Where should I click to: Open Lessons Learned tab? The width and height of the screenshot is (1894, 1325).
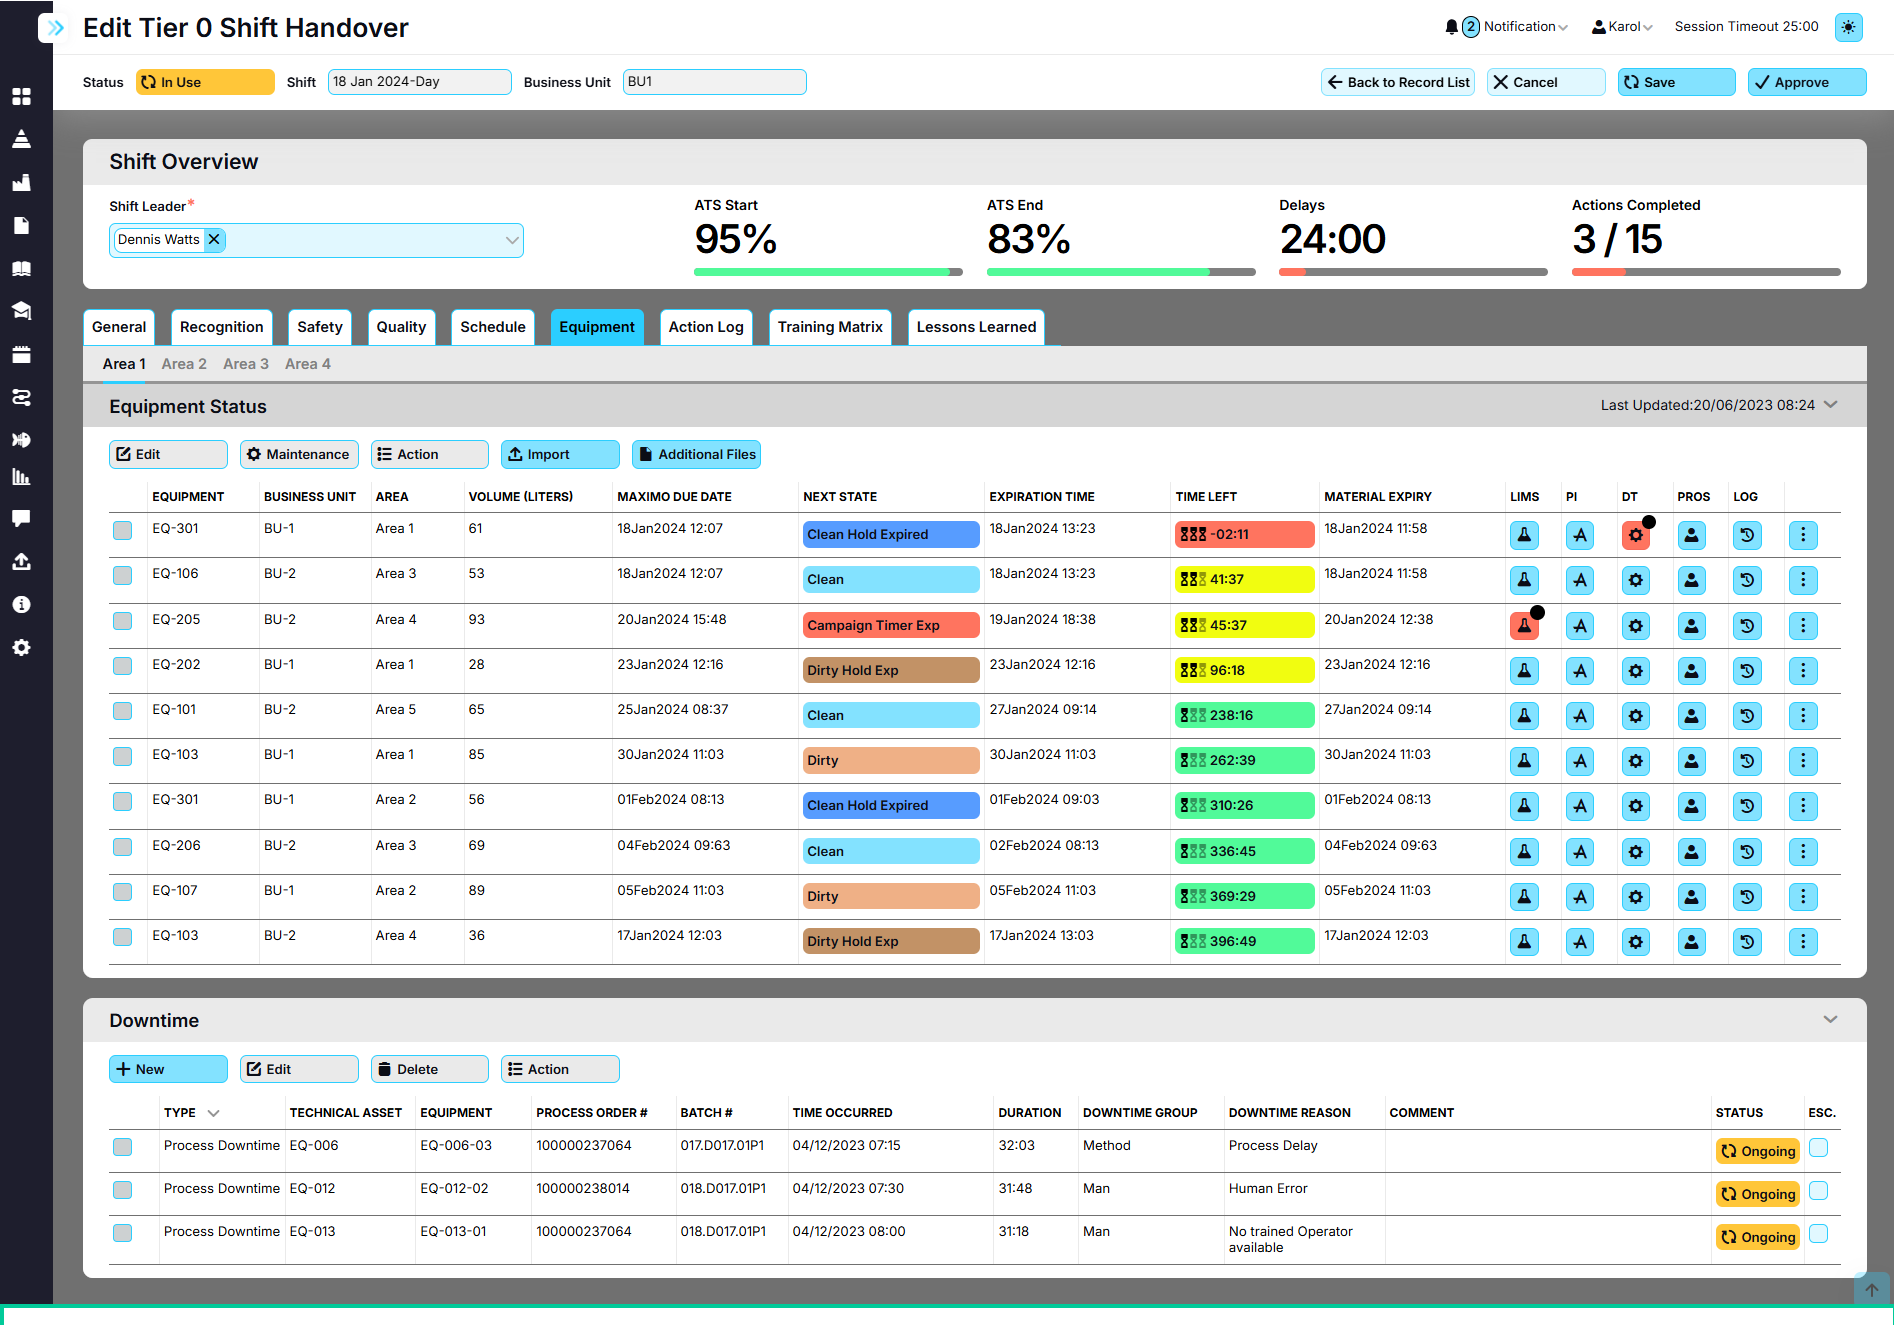[x=976, y=327]
